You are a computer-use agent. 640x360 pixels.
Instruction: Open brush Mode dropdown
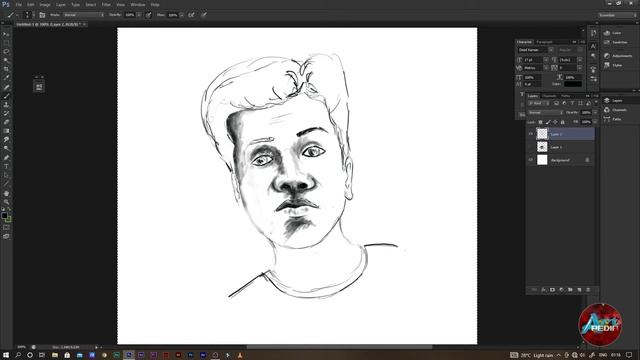[84, 15]
